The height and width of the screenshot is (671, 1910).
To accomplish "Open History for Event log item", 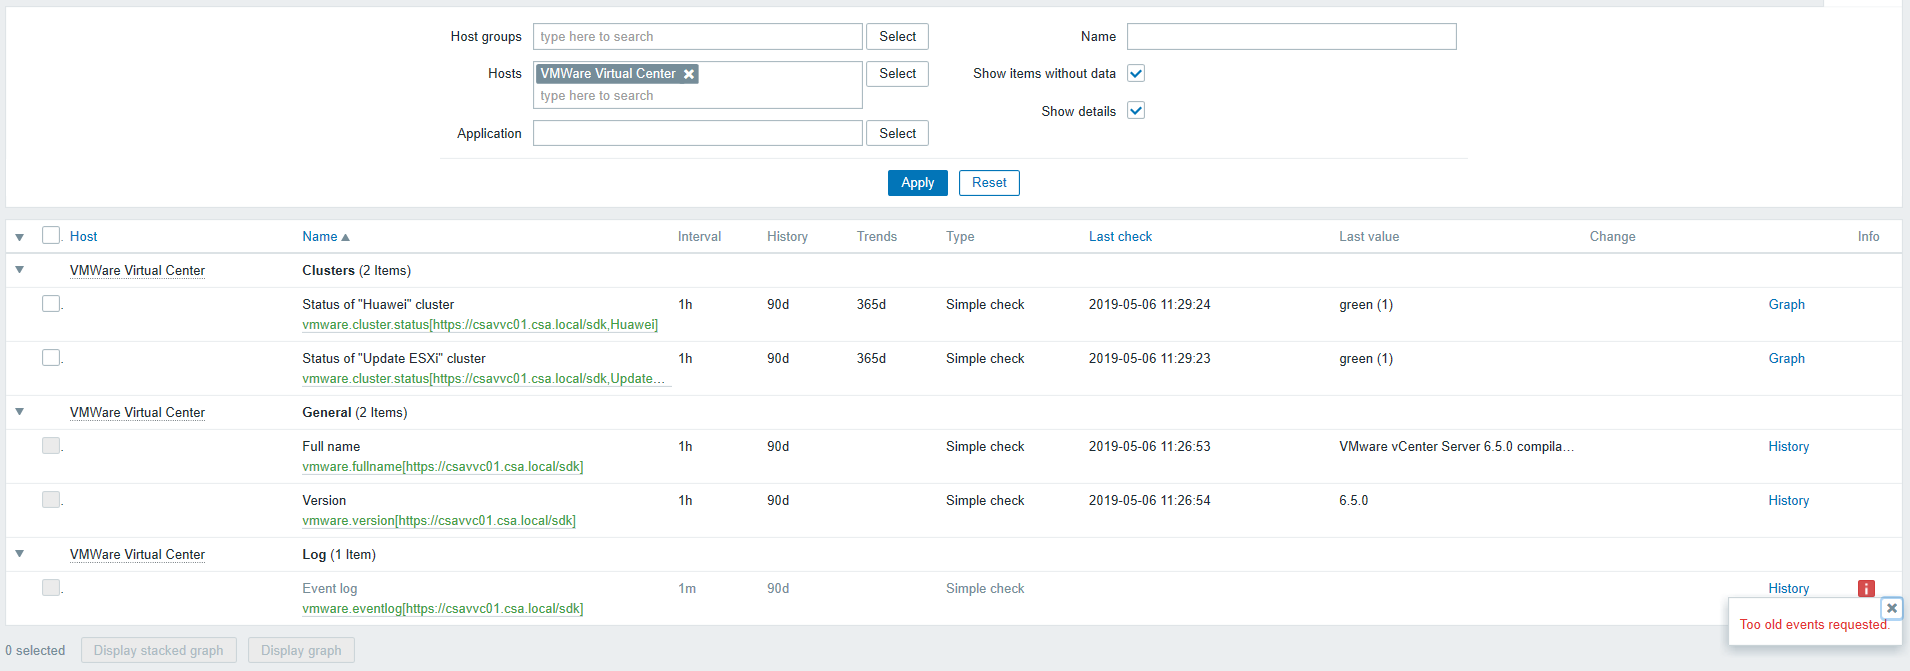I will point(1788,589).
